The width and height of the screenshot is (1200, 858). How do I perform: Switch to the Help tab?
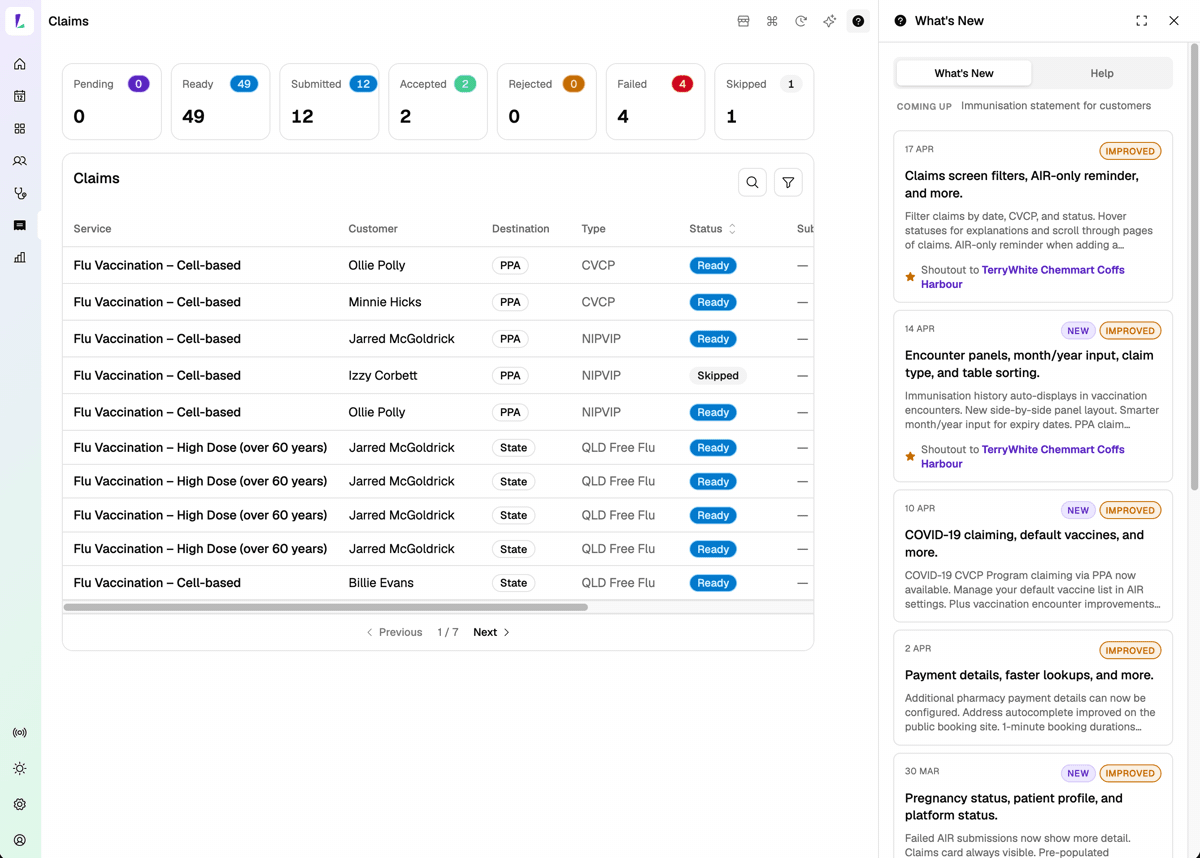click(x=1102, y=73)
